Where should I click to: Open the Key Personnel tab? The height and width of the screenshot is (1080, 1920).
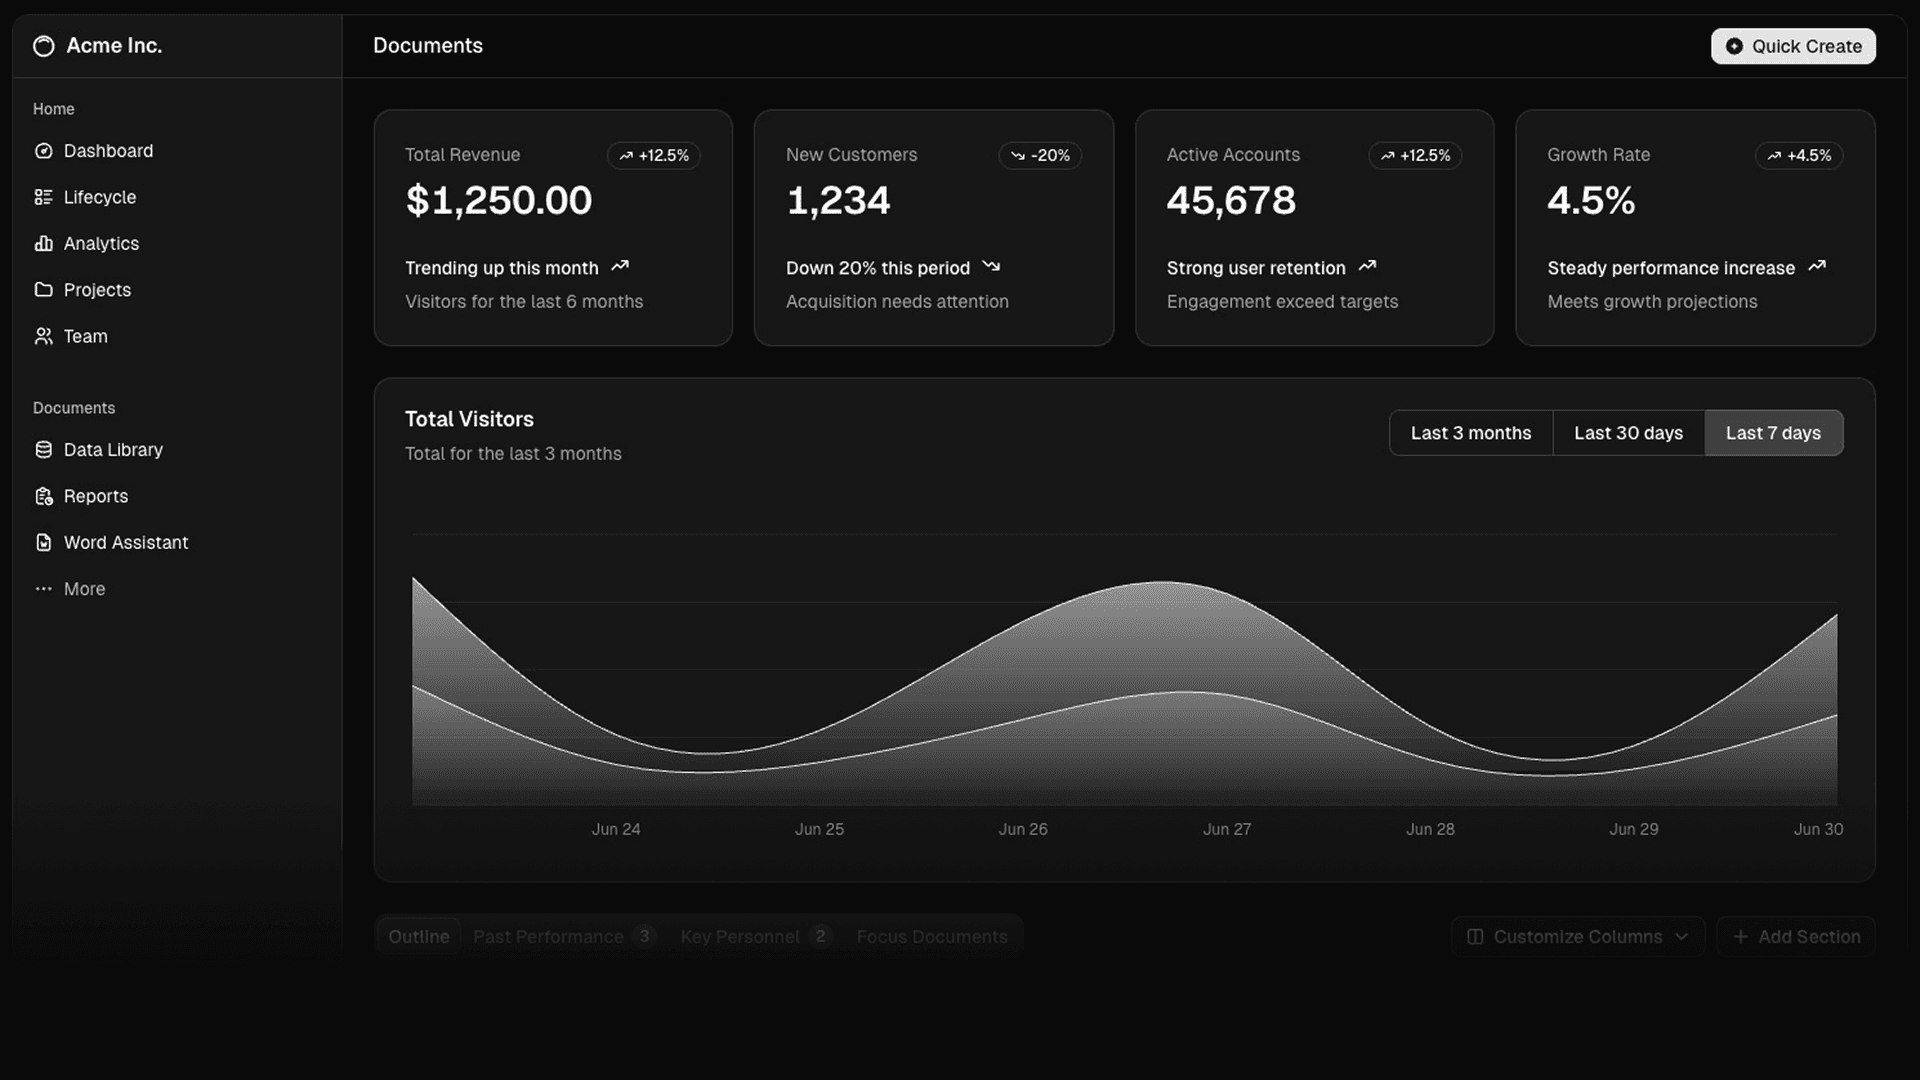click(740, 936)
